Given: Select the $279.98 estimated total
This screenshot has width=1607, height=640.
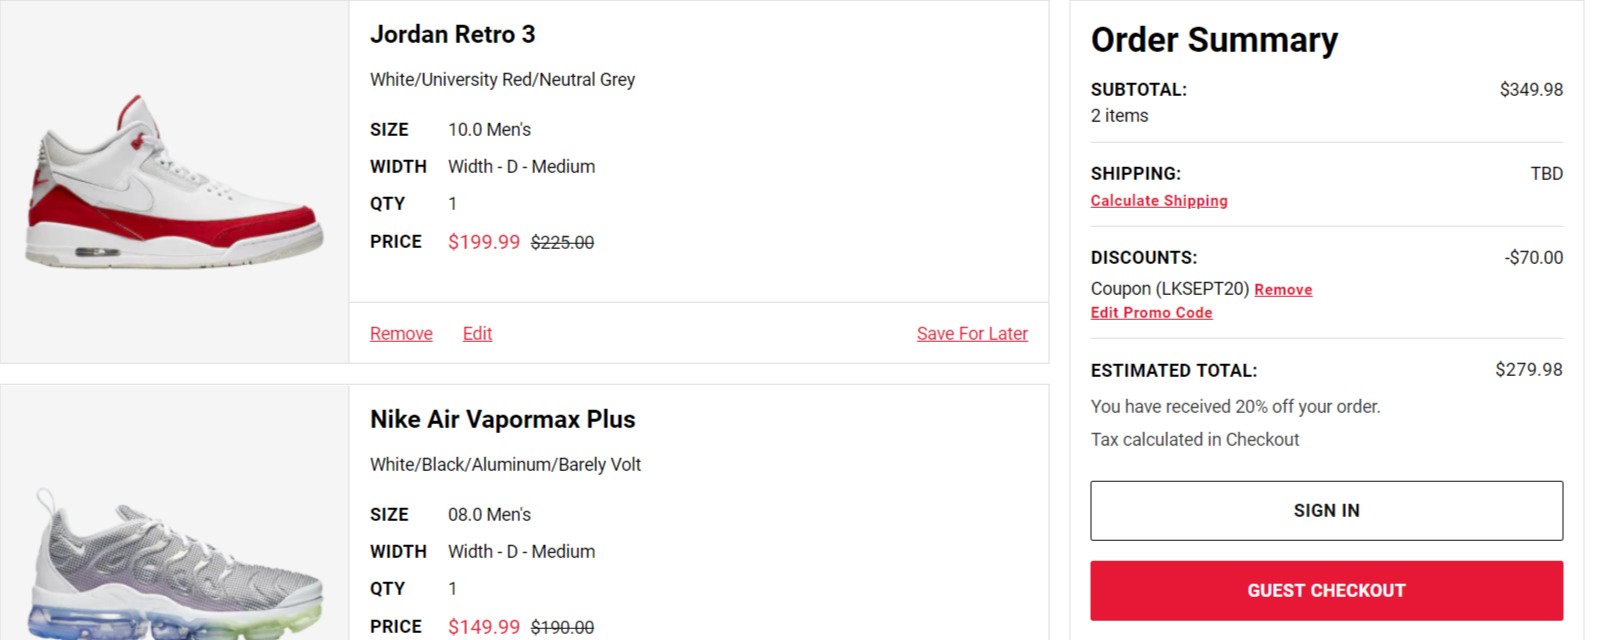Looking at the screenshot, I should (x=1529, y=369).
